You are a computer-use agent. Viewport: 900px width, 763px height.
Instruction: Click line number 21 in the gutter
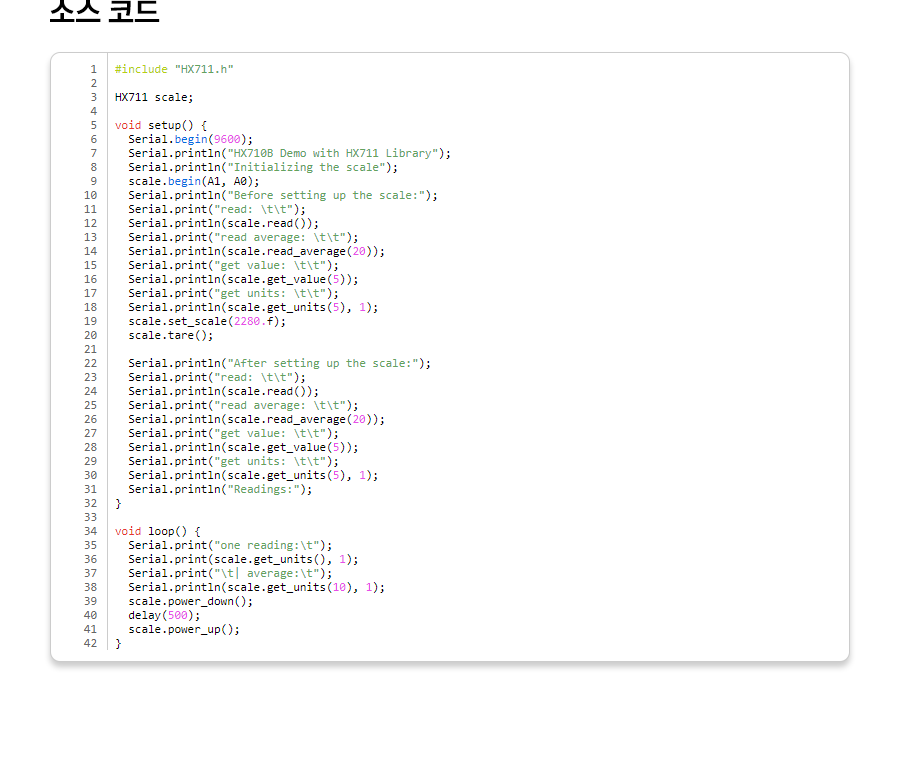point(91,349)
